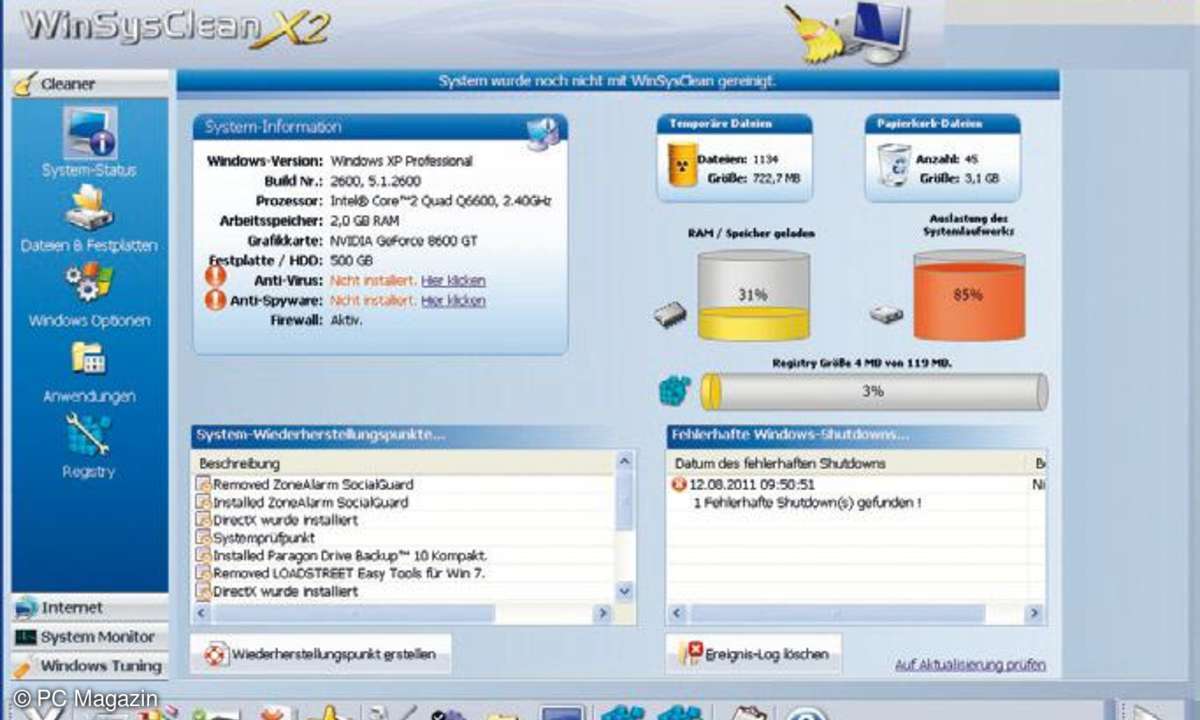
Task: Open the System Monitor sidebar tab
Action: pos(90,637)
